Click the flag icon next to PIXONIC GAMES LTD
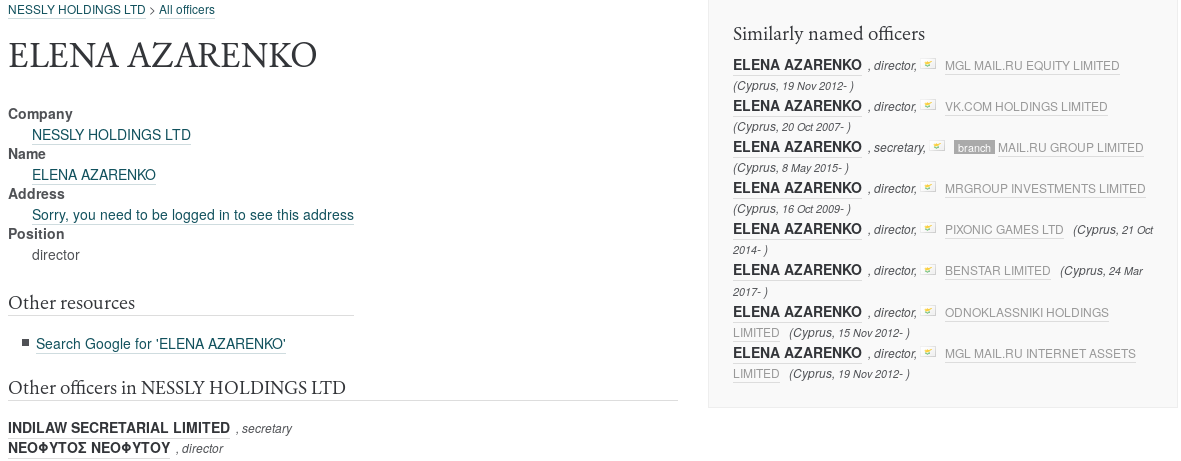Viewport: 1181px width, 461px height. click(x=929, y=228)
